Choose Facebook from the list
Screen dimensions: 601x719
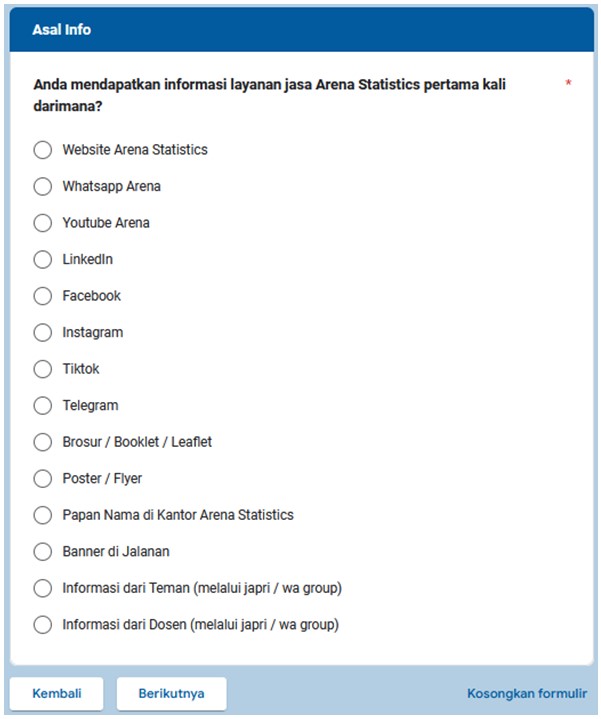point(42,296)
